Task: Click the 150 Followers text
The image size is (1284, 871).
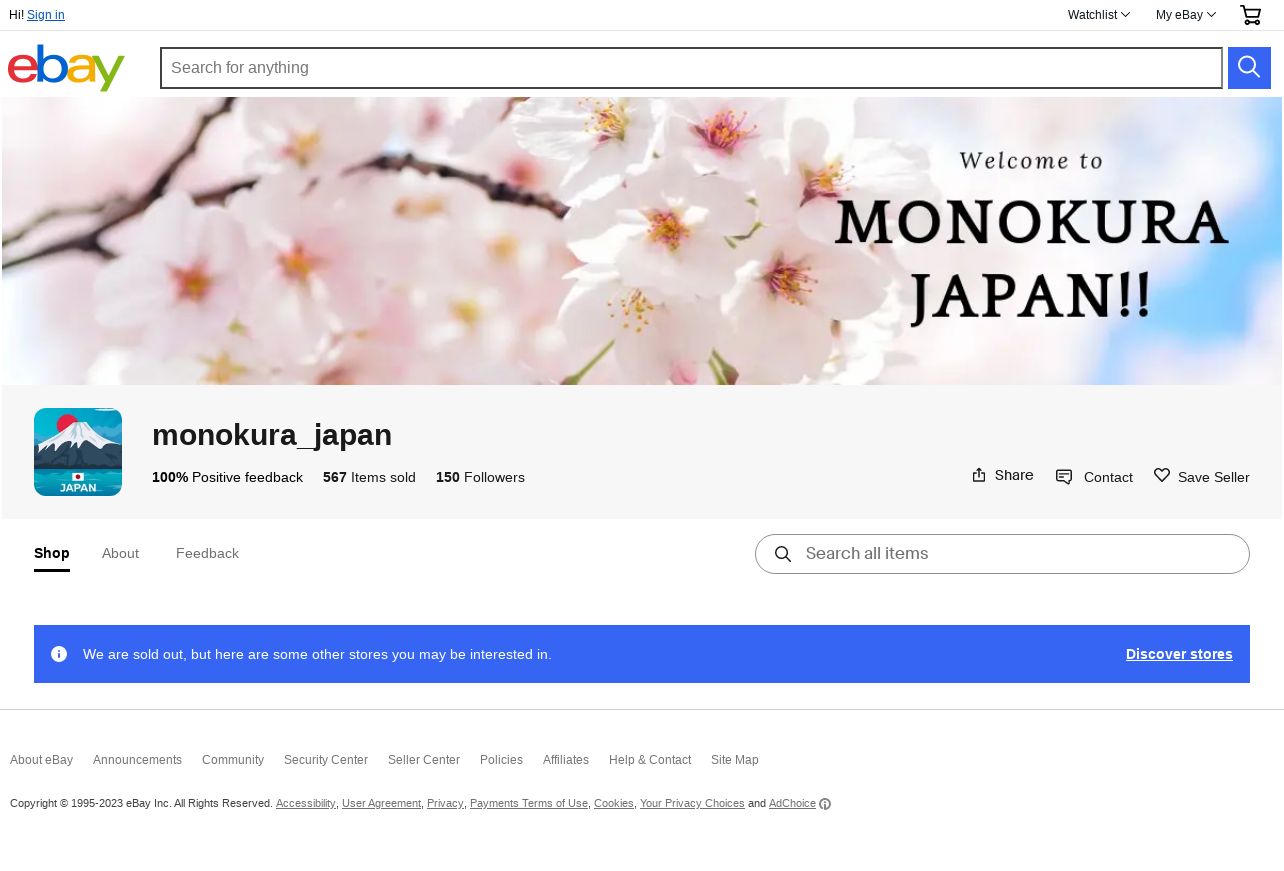Action: pos(480,478)
